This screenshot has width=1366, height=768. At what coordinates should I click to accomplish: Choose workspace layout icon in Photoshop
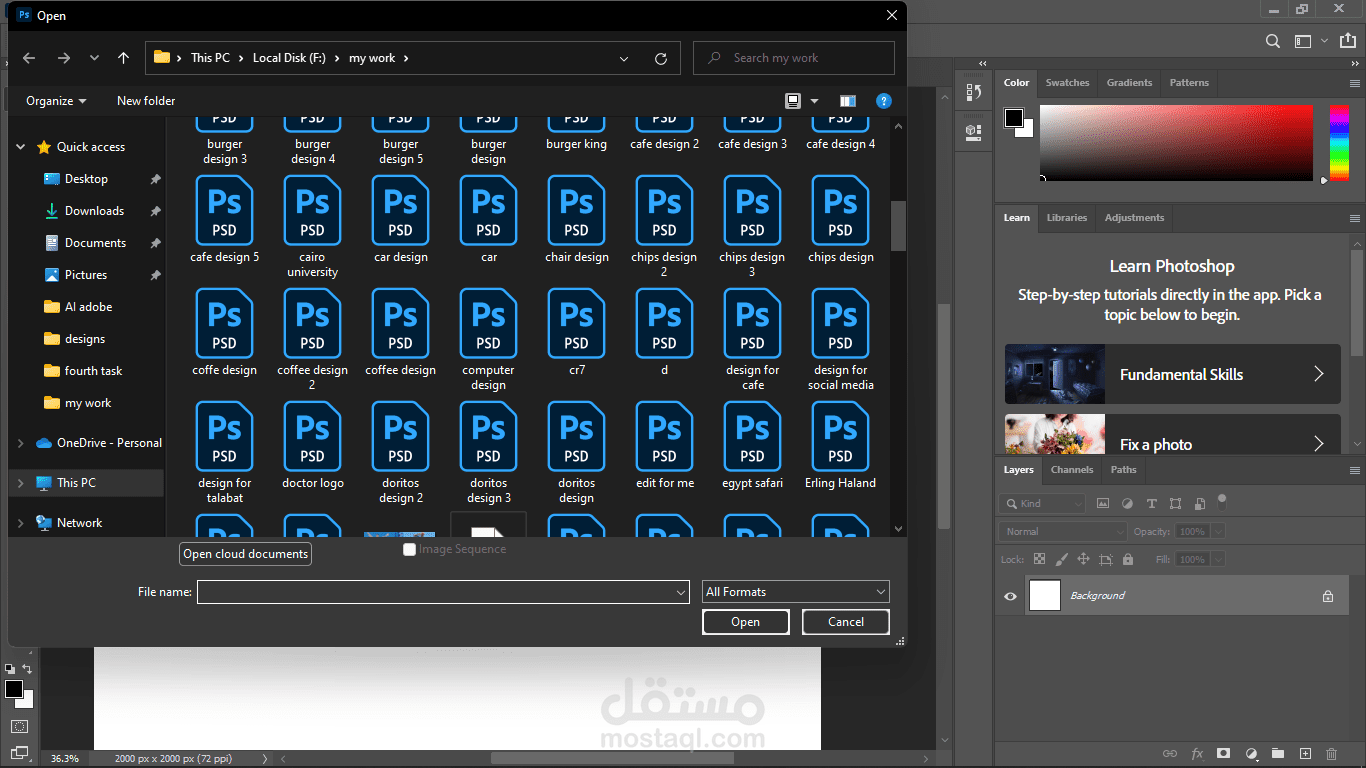[1302, 41]
